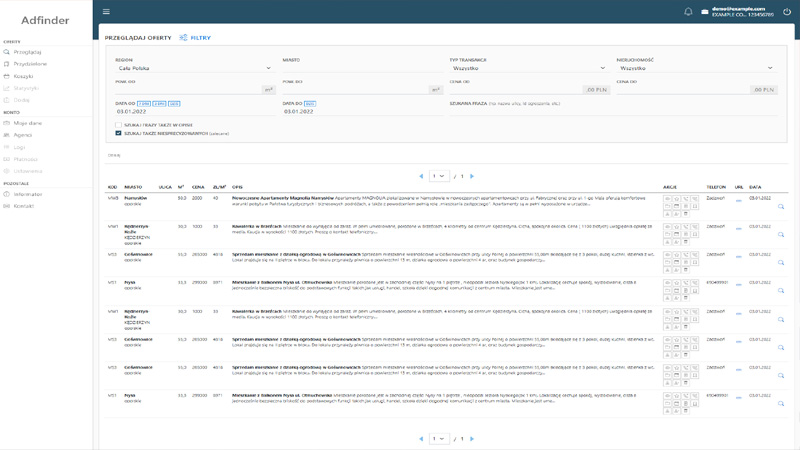Click the Płatności icon in sidebar
800x450 pixels.
tap(7, 159)
